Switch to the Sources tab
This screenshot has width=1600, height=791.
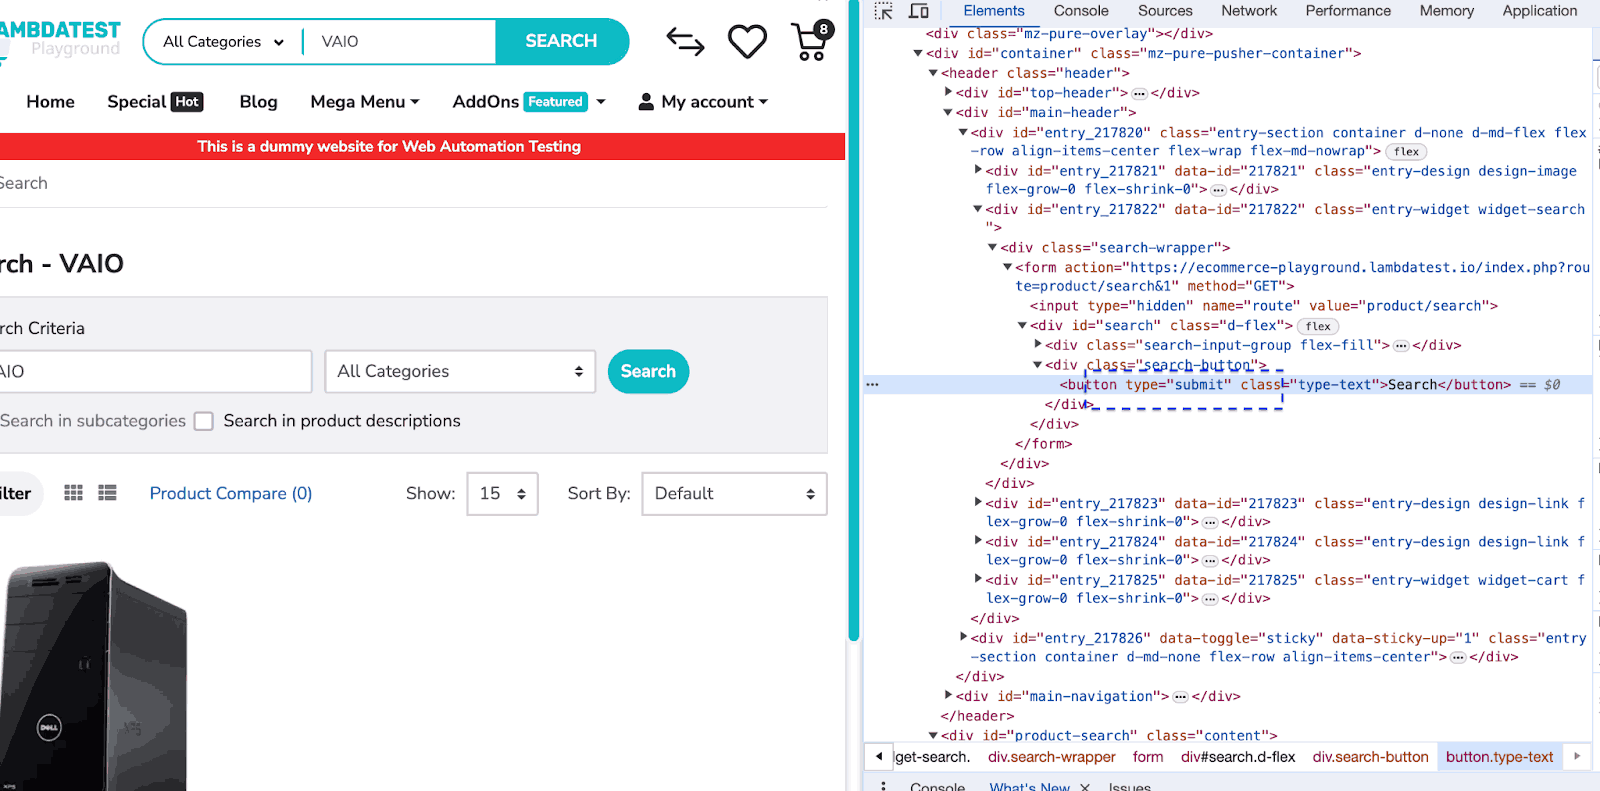point(1165,11)
